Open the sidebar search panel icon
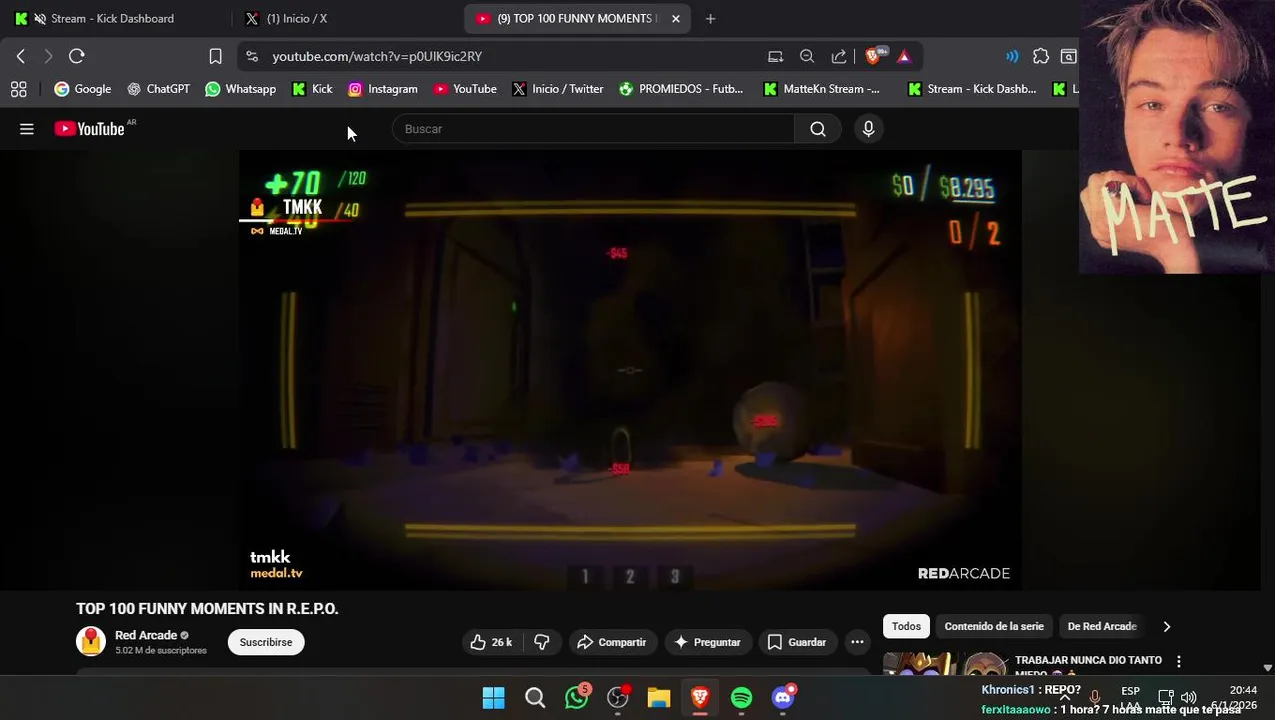This screenshot has height=720, width=1275. click(x=1068, y=56)
